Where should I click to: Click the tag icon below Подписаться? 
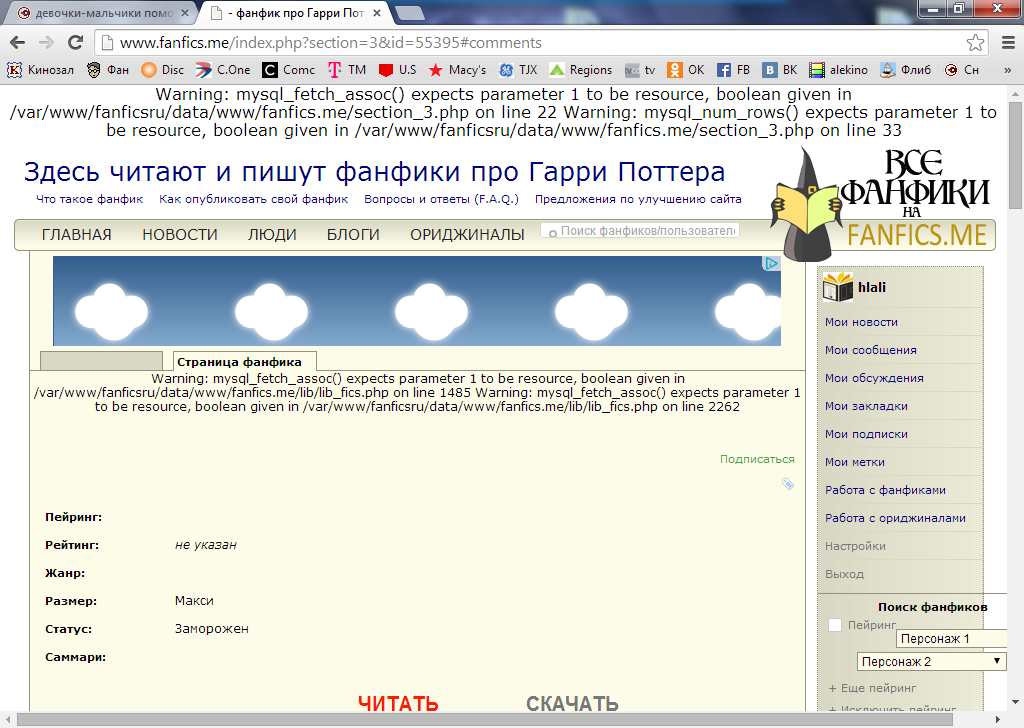(x=789, y=483)
